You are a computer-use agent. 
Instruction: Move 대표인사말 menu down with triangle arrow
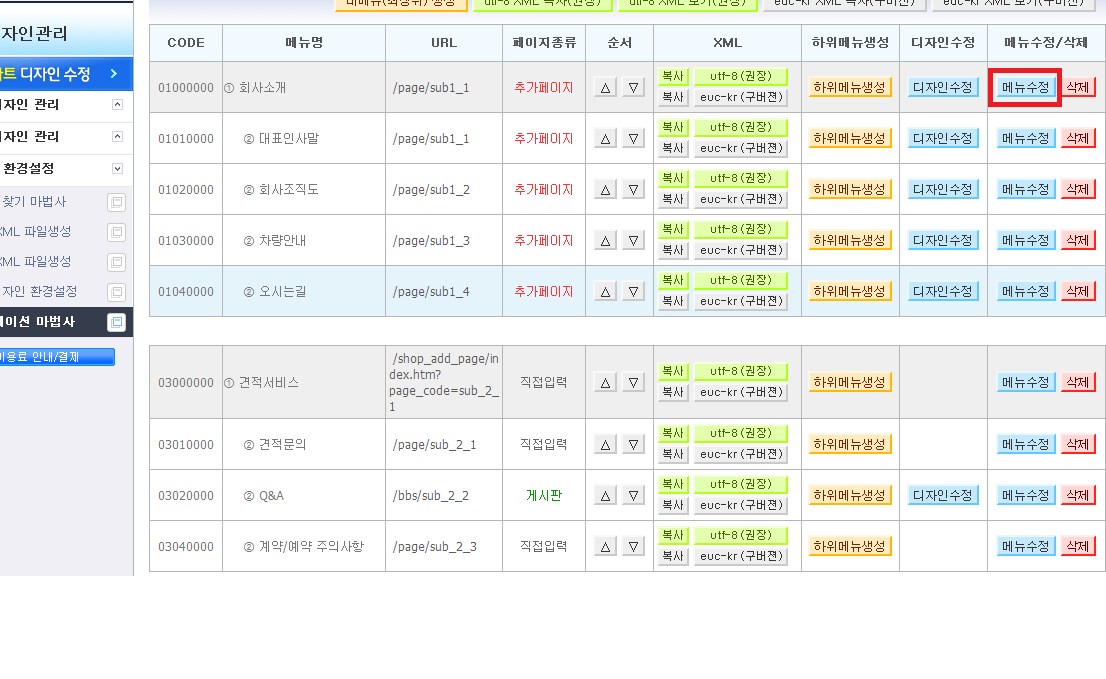point(633,139)
